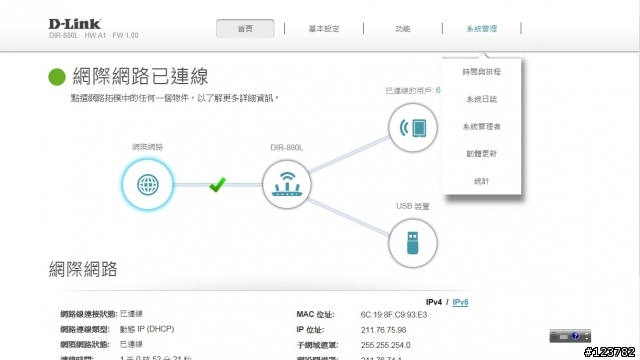Select the DIR-880L router icon
The width and height of the screenshot is (640, 360).
287,184
